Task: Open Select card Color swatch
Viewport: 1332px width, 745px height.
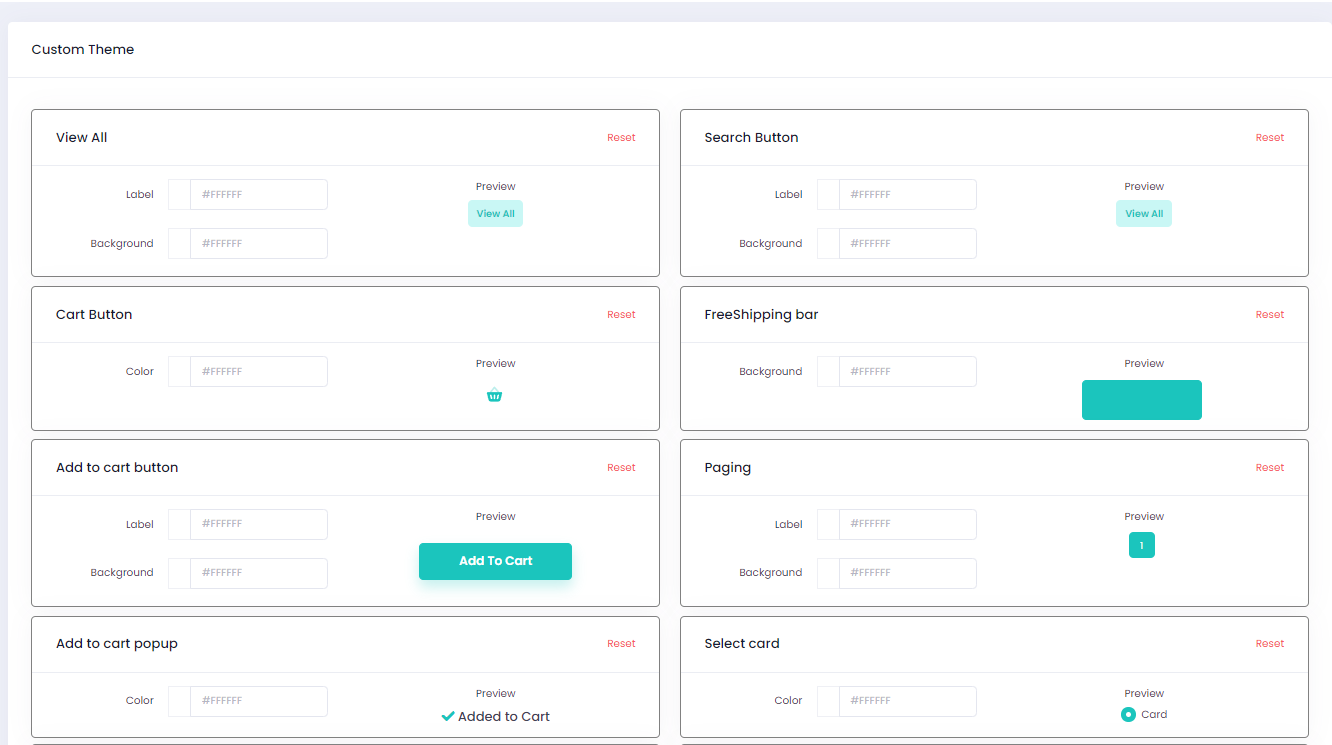Action: [x=828, y=702]
